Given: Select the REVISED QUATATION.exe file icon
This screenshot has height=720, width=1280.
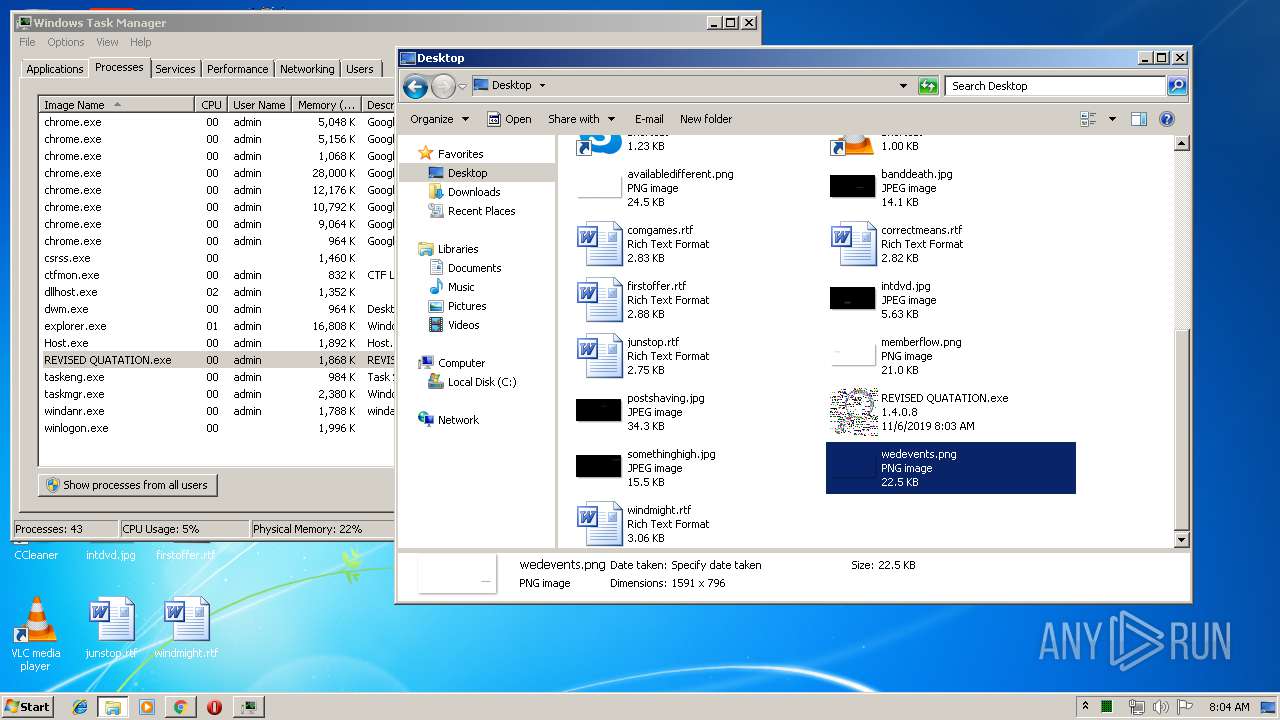Looking at the screenshot, I should pos(854,412).
